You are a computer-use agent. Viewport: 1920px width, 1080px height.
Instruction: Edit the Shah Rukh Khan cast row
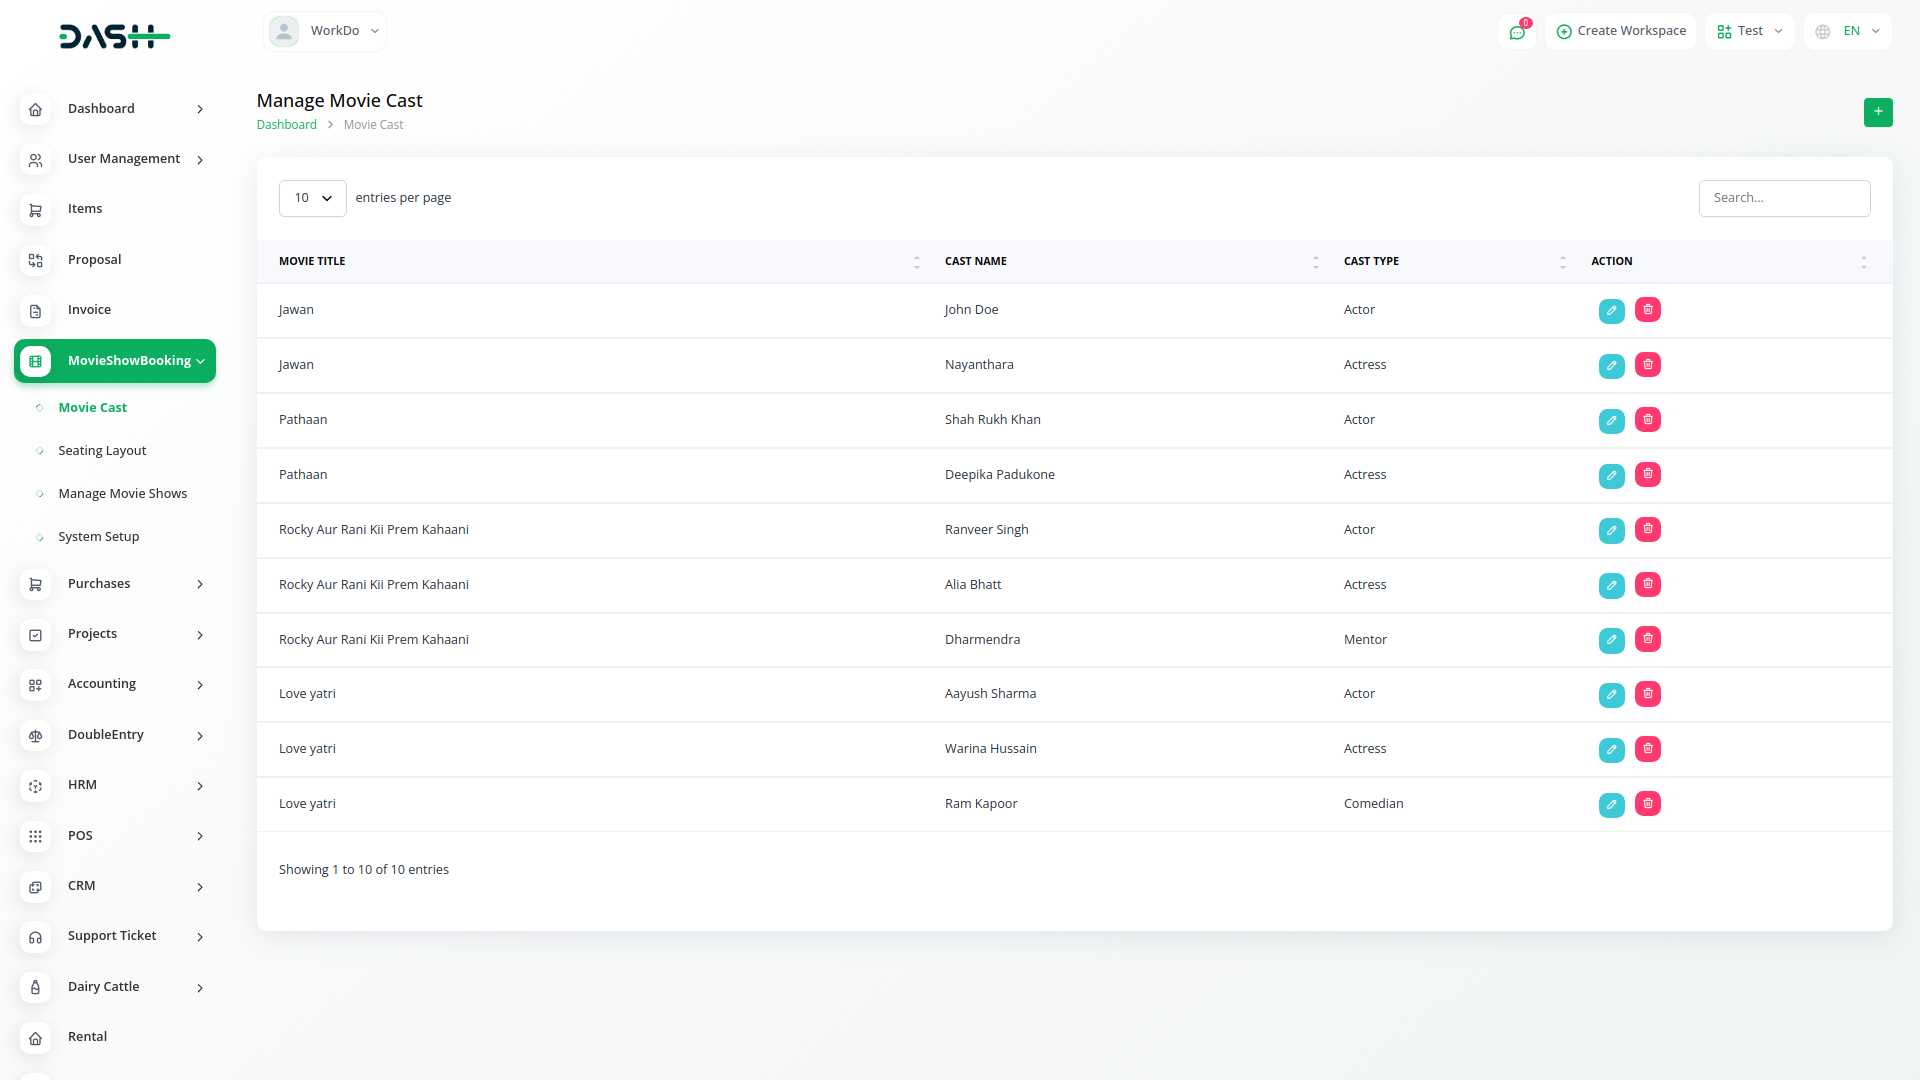pyautogui.click(x=1611, y=421)
